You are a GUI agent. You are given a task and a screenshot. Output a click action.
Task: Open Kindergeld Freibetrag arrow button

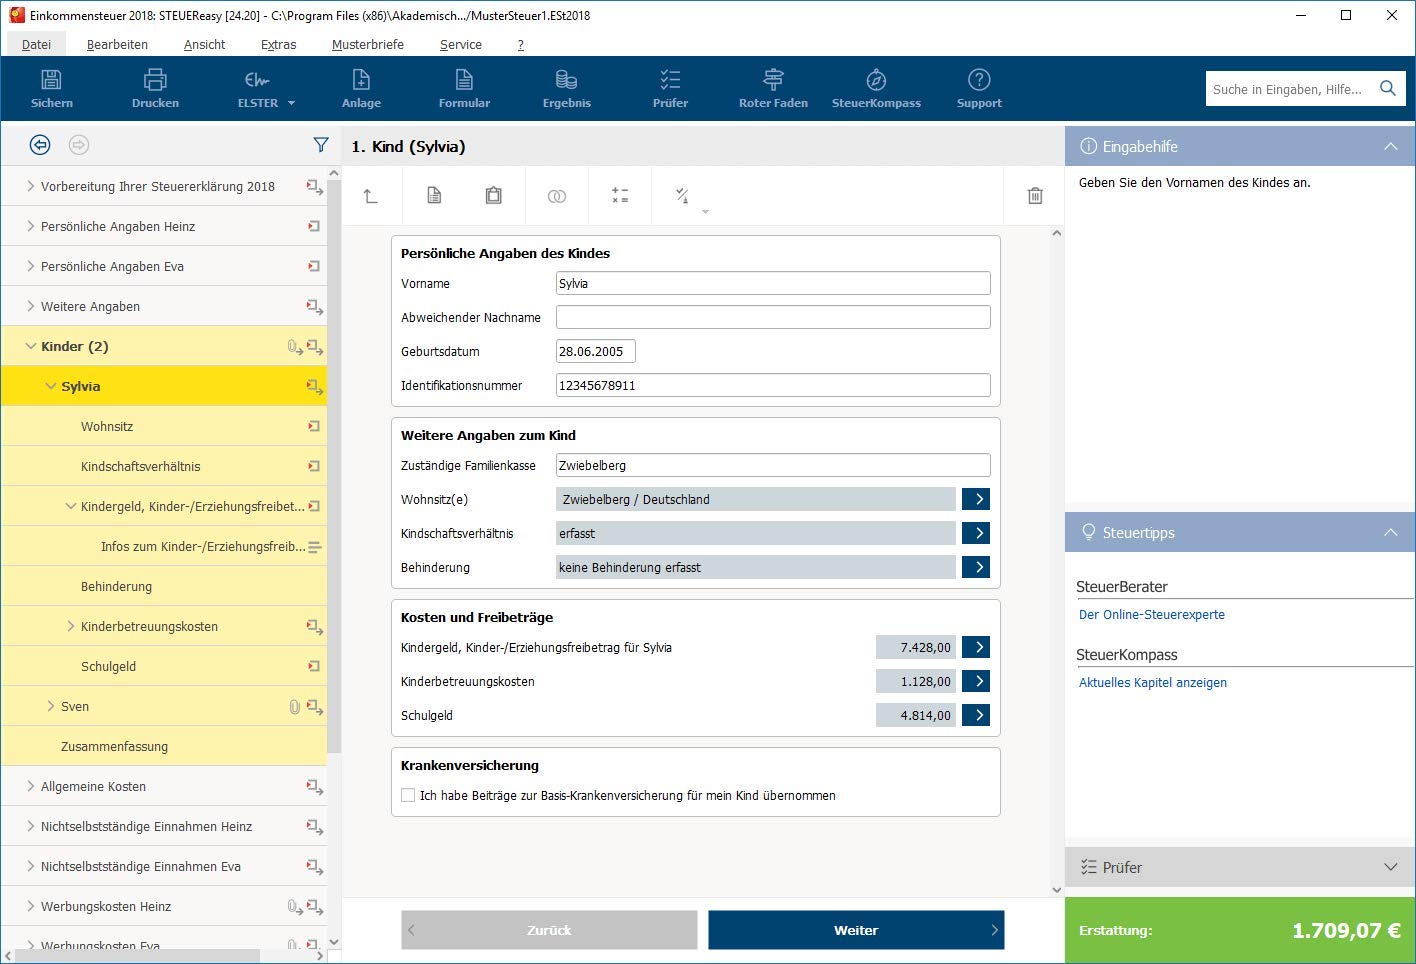point(976,647)
